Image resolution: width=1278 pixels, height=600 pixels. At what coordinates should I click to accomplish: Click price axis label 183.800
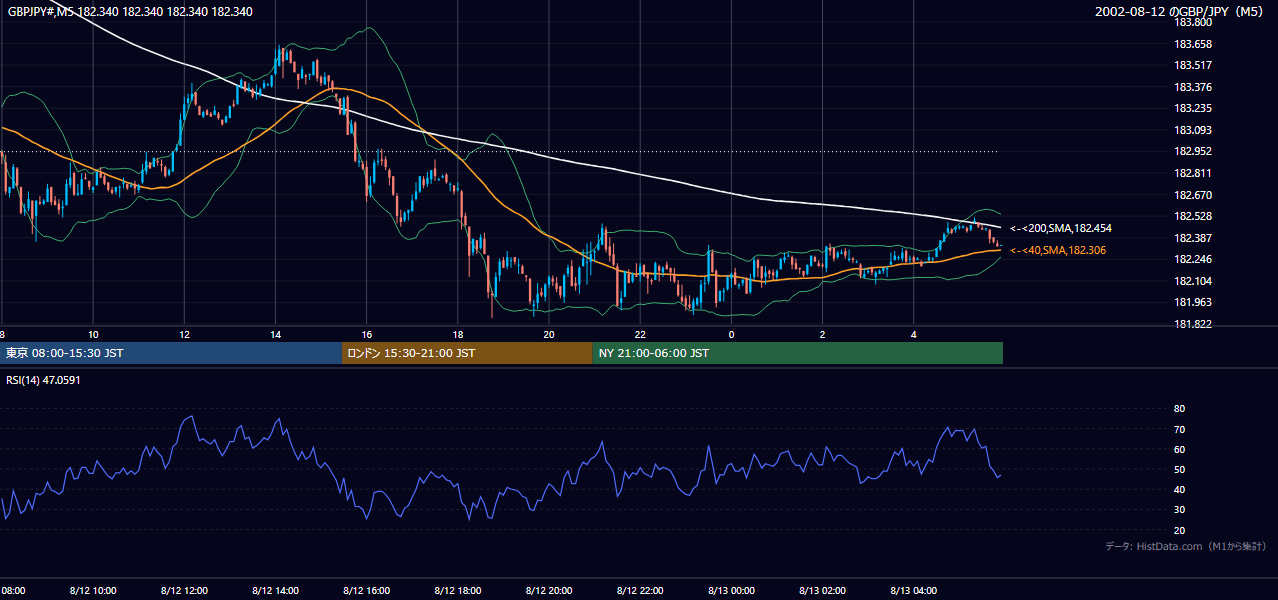(1193, 22)
